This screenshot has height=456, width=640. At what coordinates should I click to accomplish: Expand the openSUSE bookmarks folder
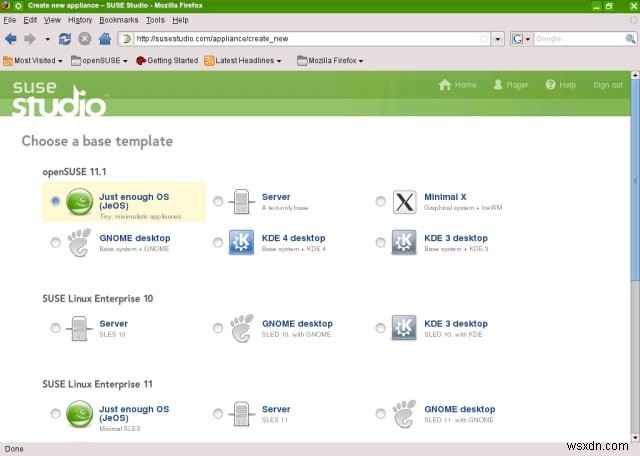point(99,60)
